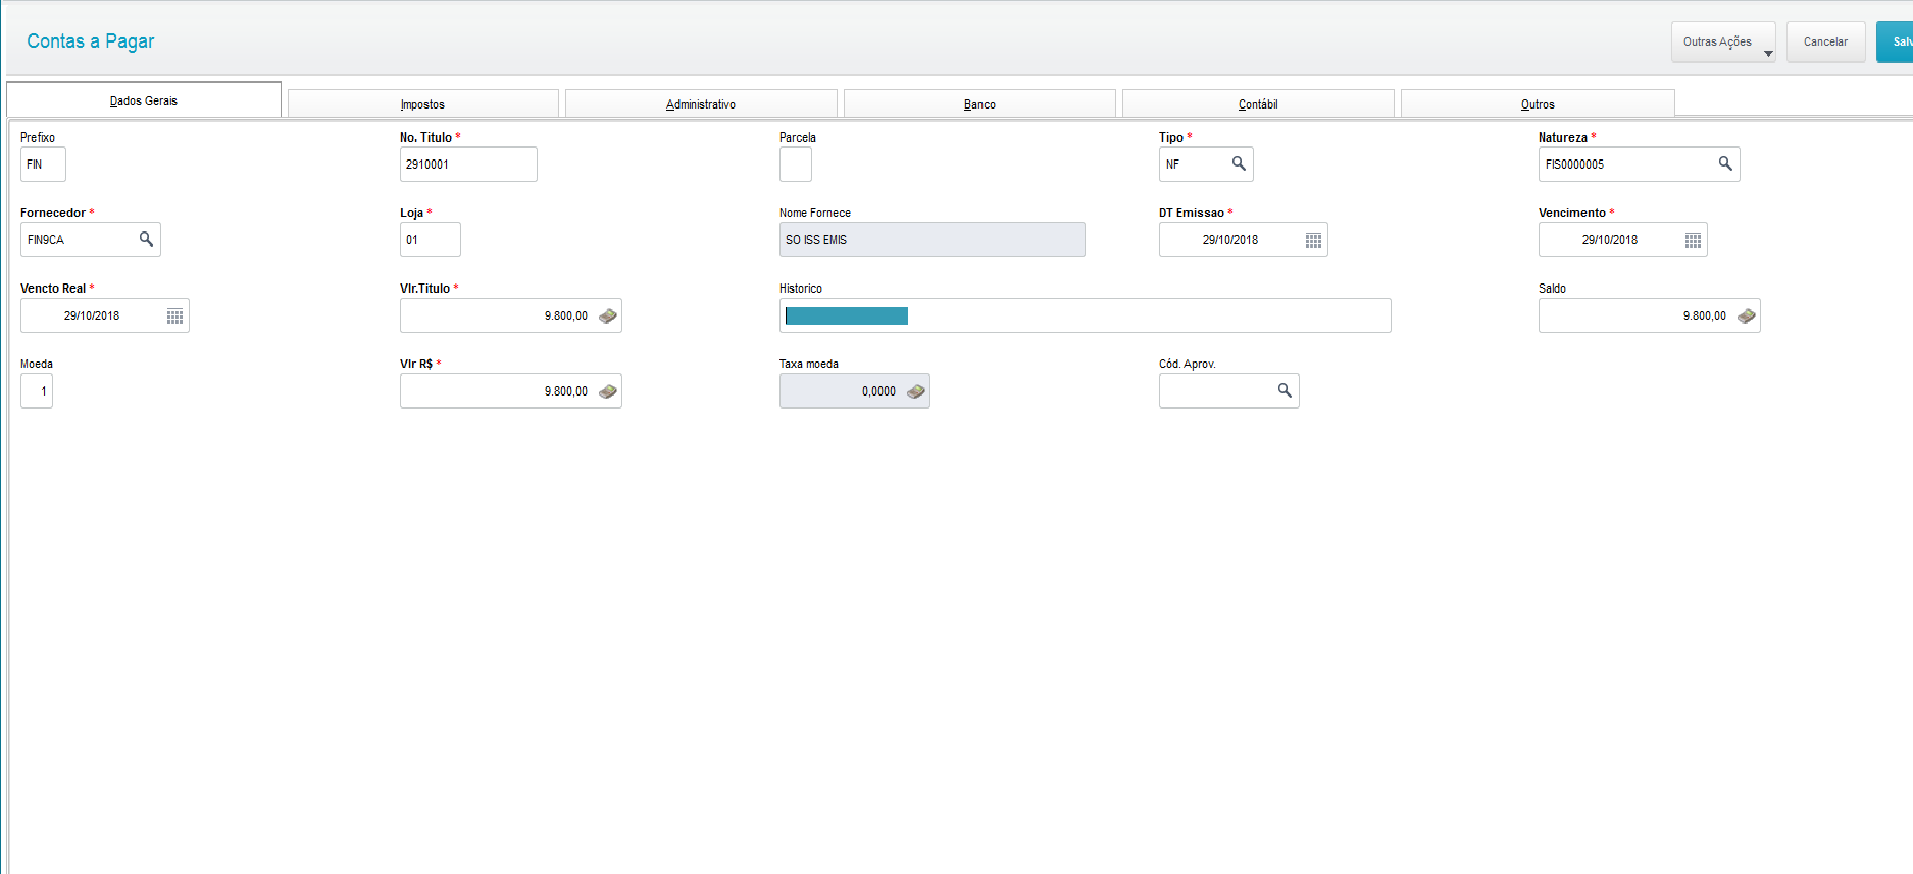Open the Vencimento calendar icon
Image resolution: width=1913 pixels, height=874 pixels.
pos(1692,240)
